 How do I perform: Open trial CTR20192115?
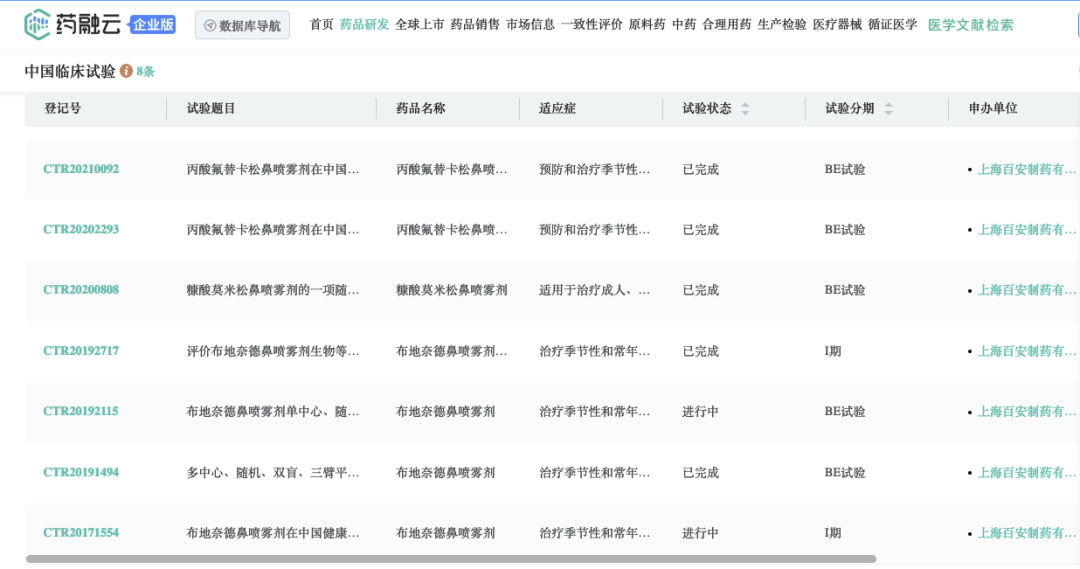81,411
